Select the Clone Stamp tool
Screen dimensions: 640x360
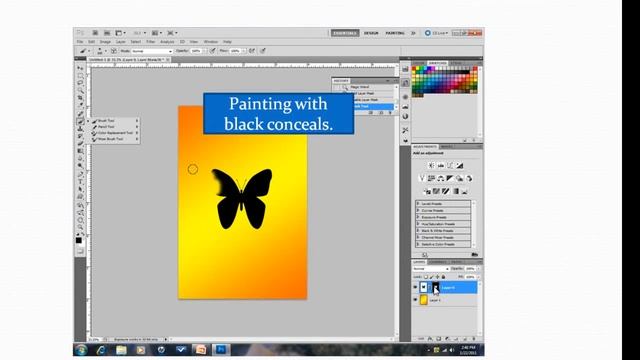click(x=80, y=129)
